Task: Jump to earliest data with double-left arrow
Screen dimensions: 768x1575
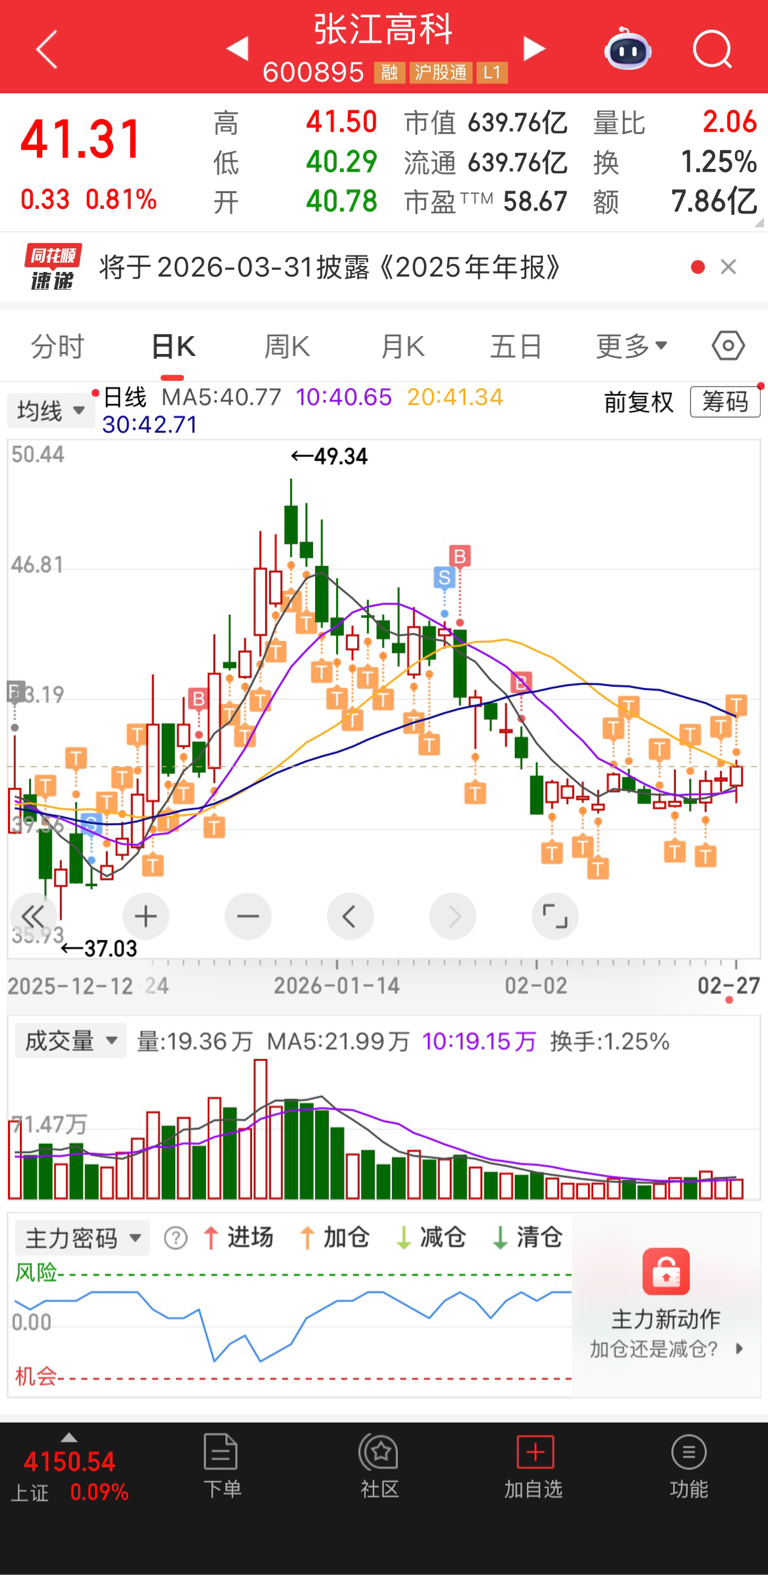Action: [x=33, y=916]
